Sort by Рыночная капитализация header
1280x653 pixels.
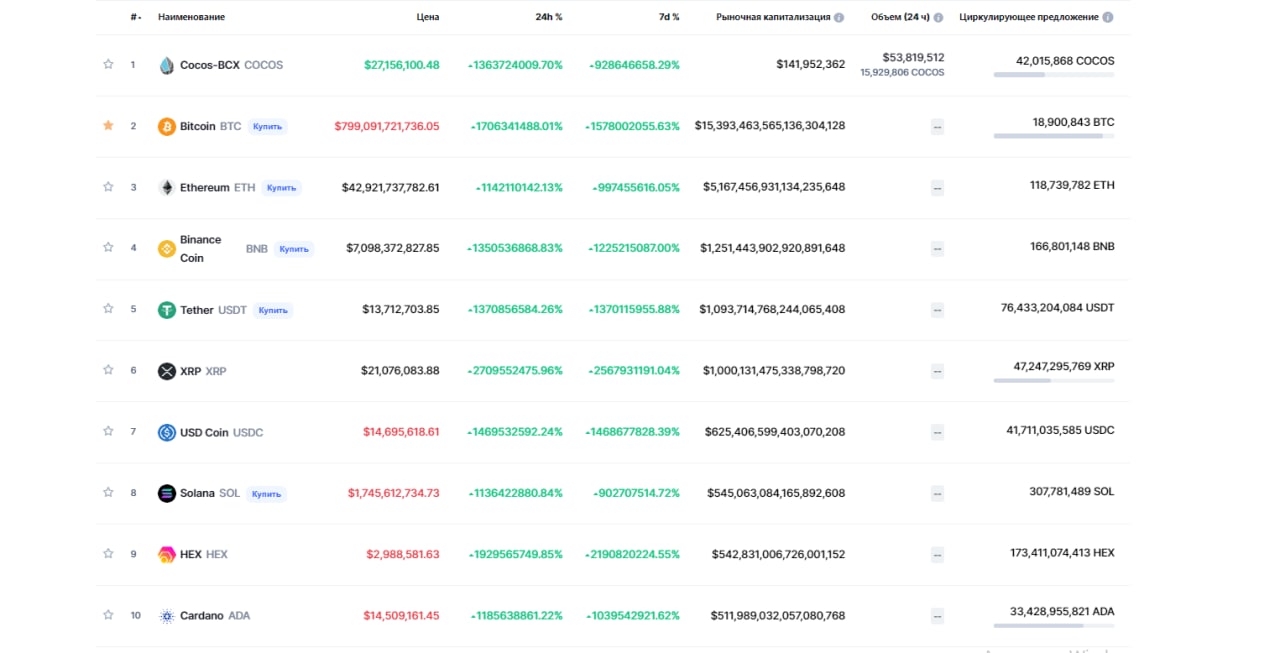coord(773,17)
